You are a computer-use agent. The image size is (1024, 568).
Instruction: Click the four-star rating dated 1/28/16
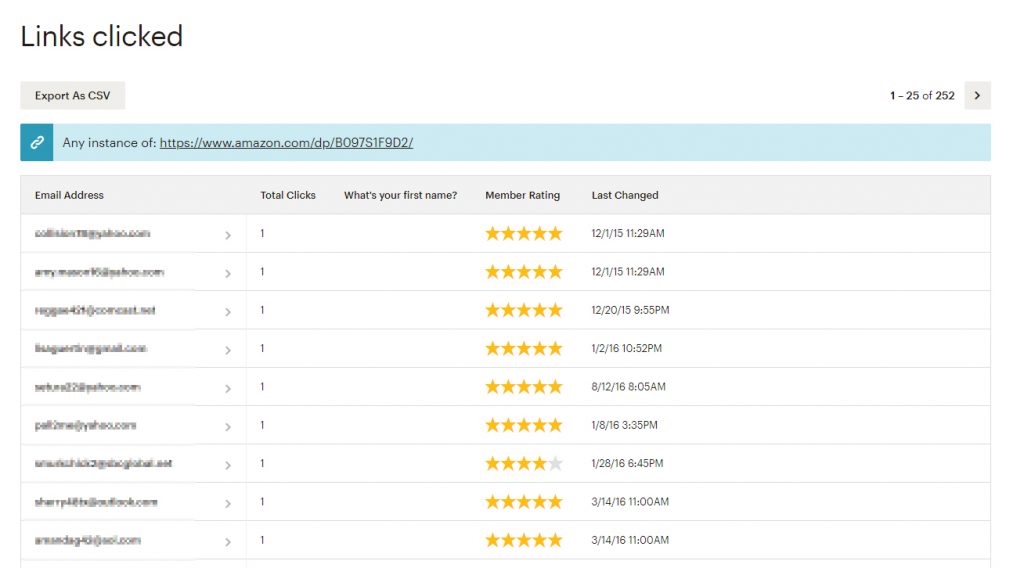click(x=524, y=464)
